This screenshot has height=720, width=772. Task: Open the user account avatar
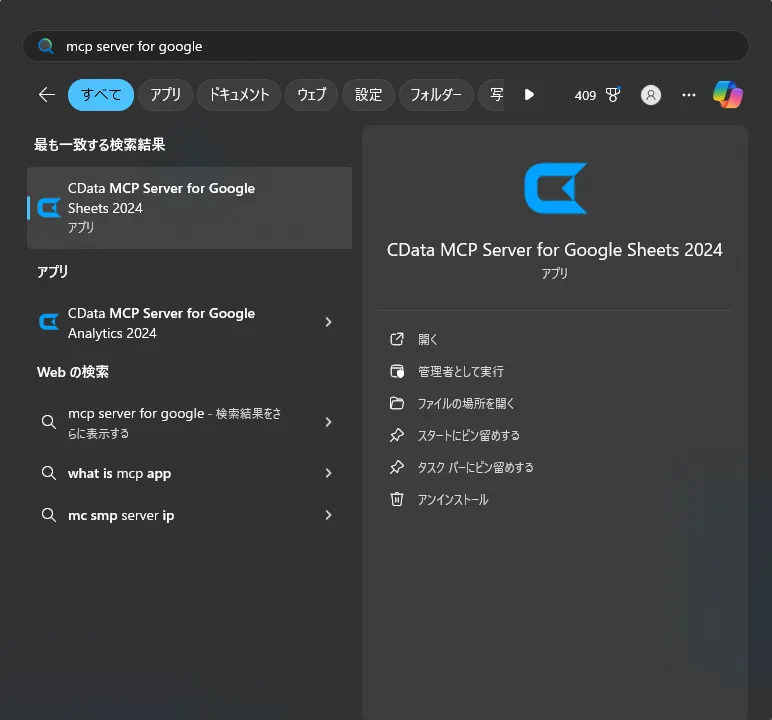[x=650, y=95]
